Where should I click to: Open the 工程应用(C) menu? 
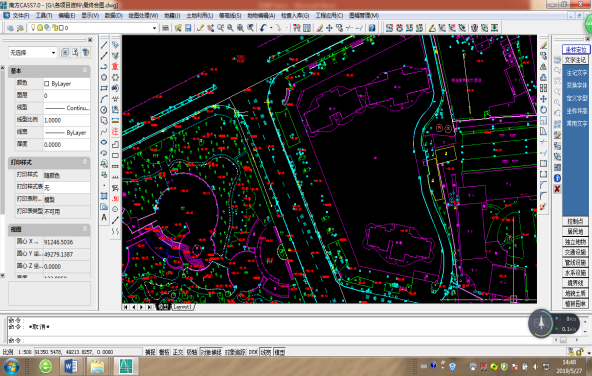coord(329,15)
